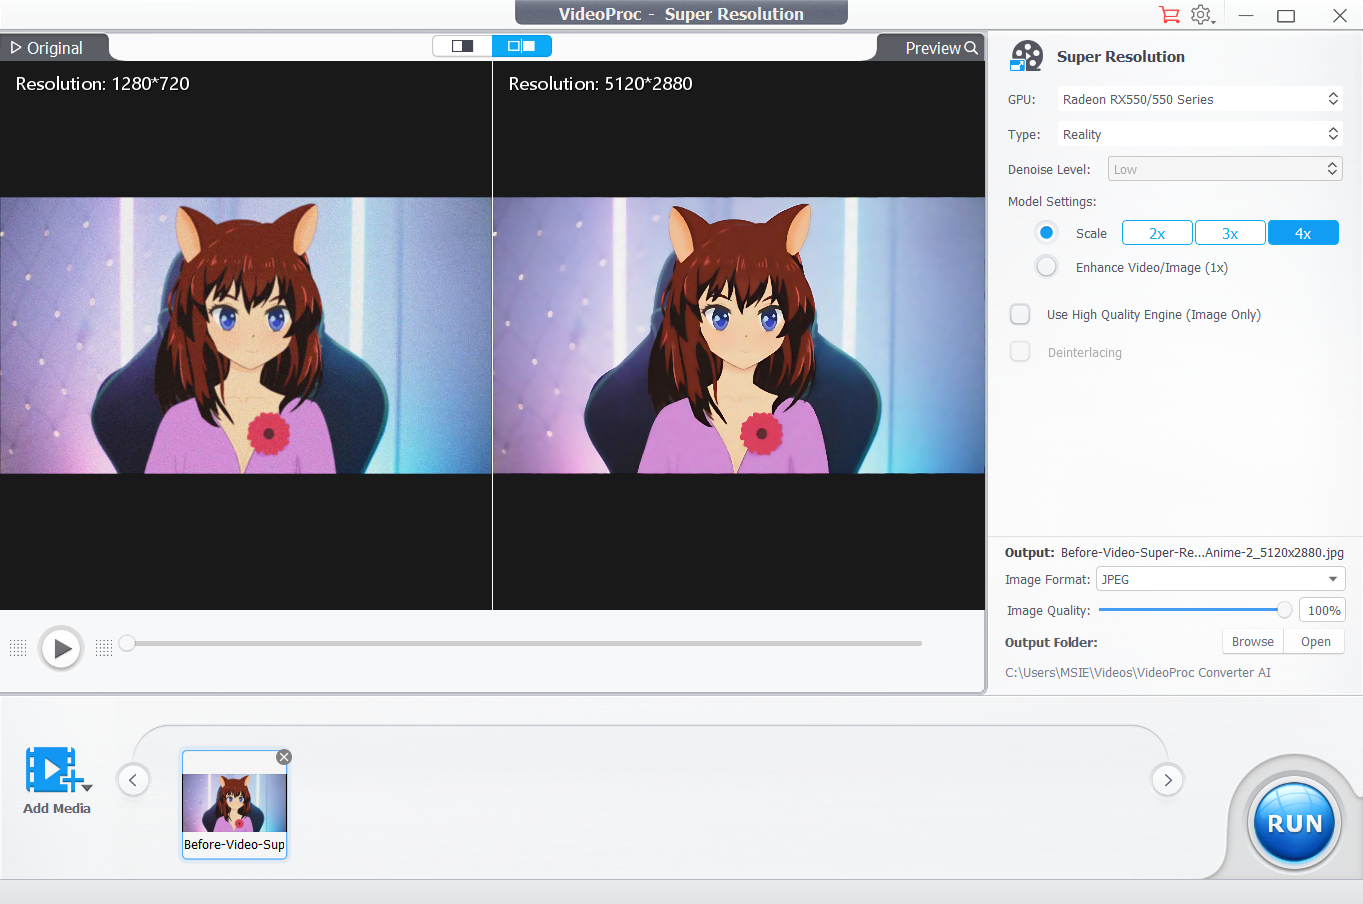Choose the 3x scale option
The height and width of the screenshot is (904, 1363).
1230,233
